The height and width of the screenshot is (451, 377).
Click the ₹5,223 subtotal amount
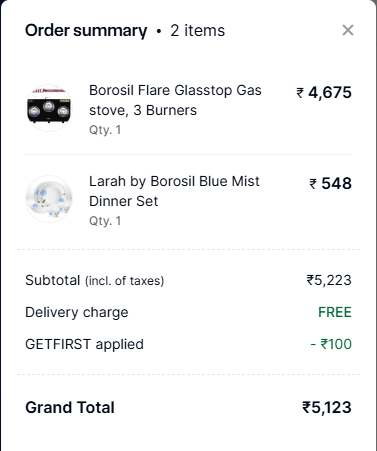point(329,280)
